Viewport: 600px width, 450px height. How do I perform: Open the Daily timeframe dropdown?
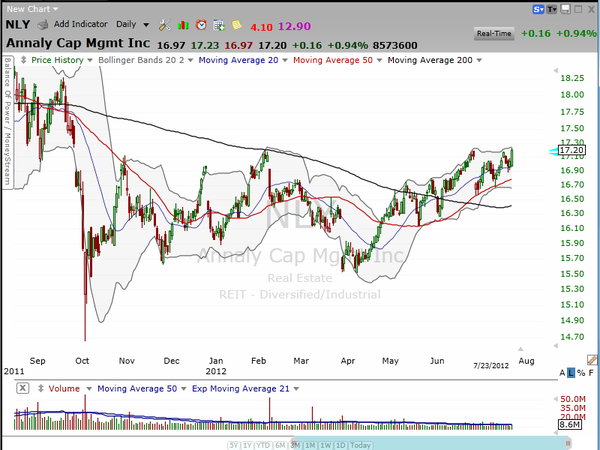click(132, 24)
